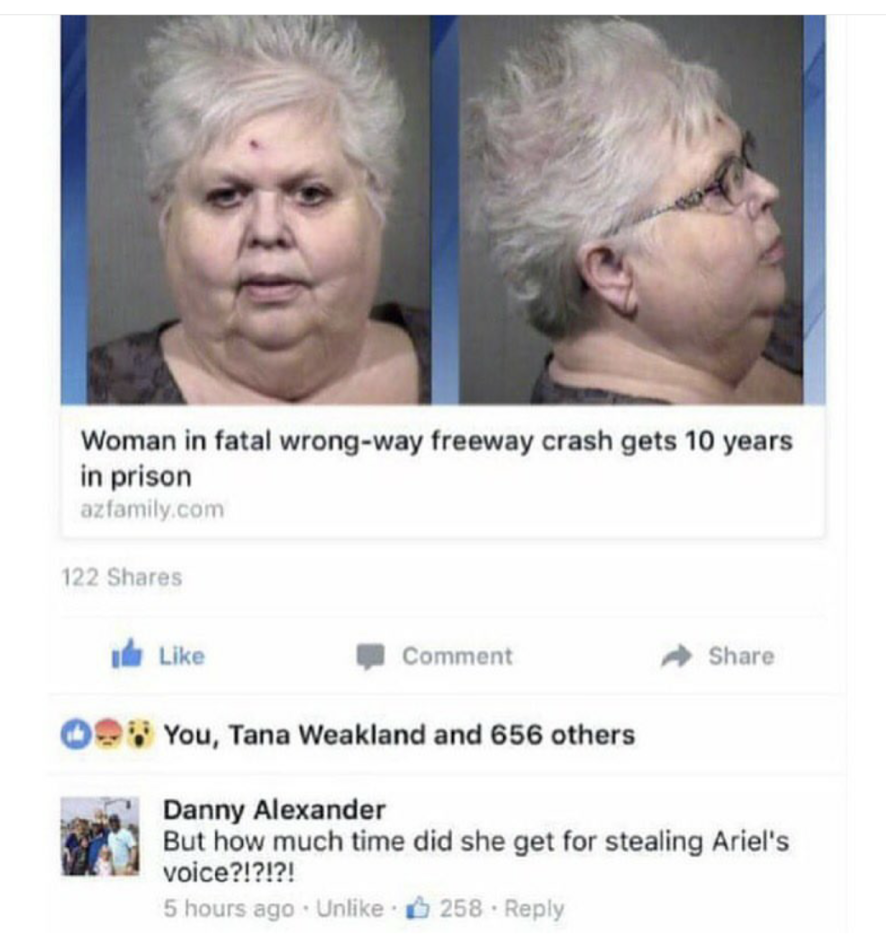Toggle Like on the post
The height and width of the screenshot is (946, 886).
coord(159,655)
